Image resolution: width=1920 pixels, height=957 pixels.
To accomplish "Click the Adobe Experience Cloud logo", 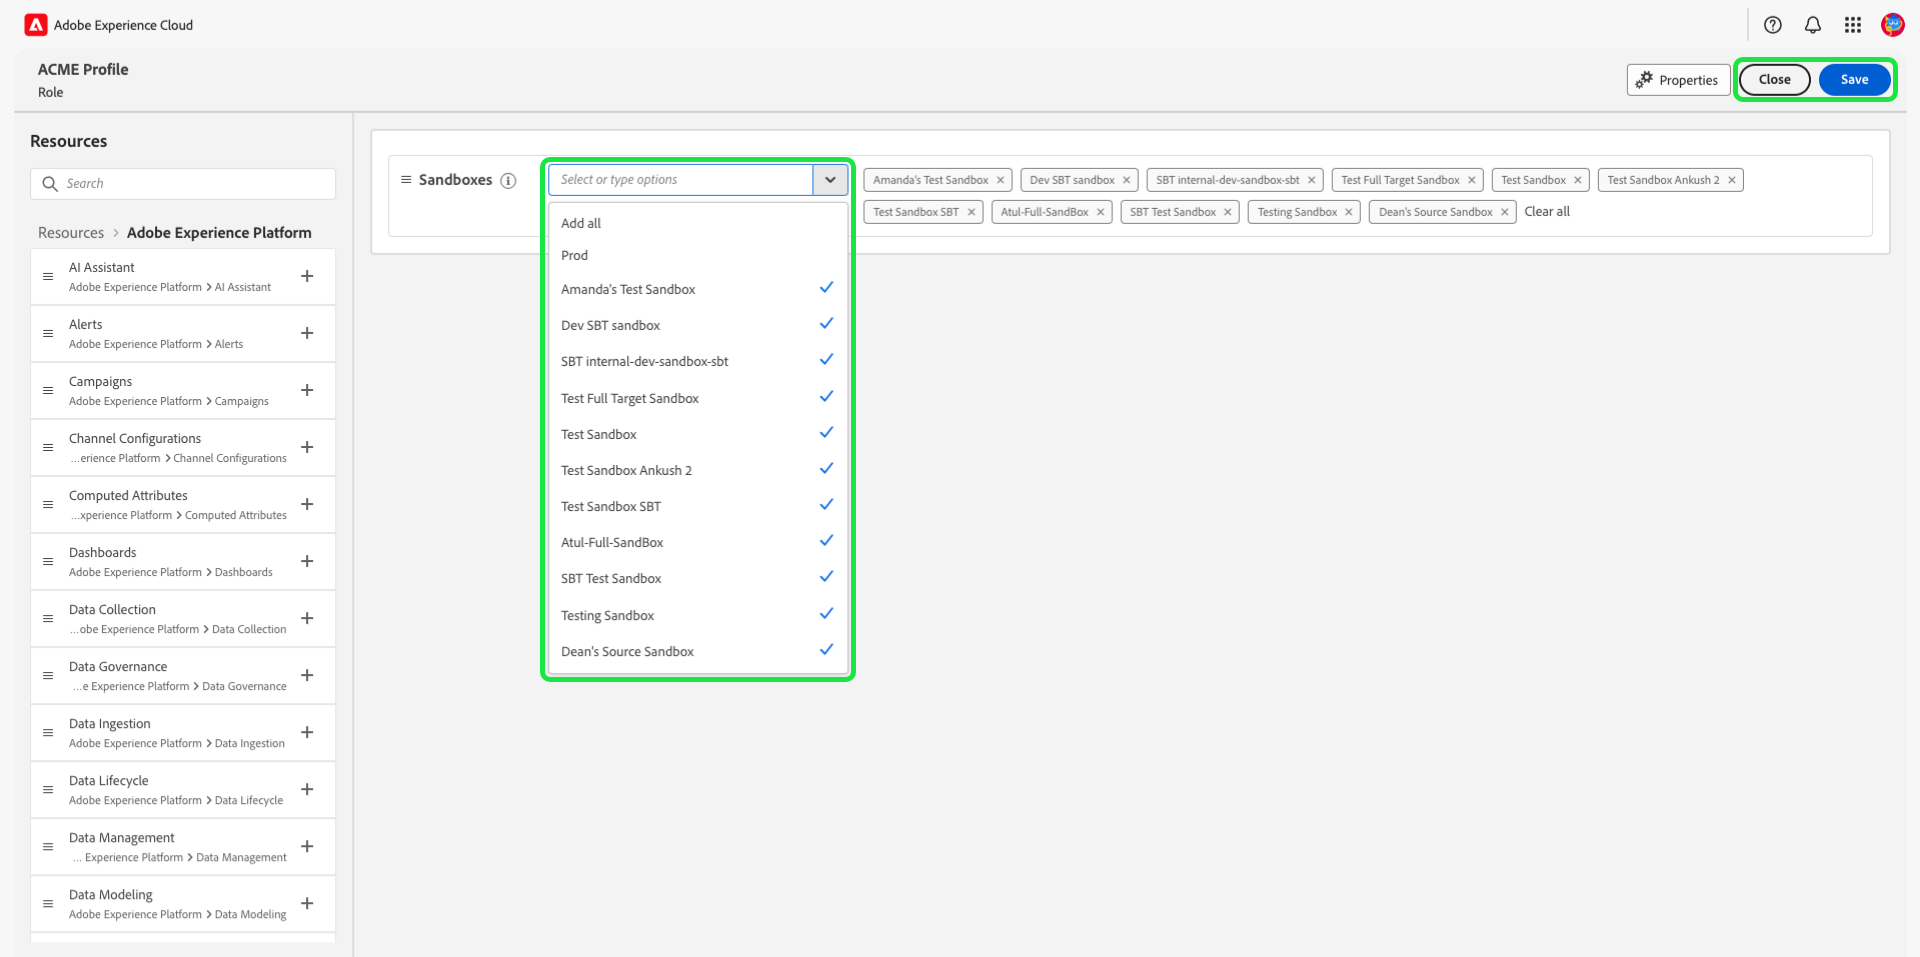I will point(36,25).
